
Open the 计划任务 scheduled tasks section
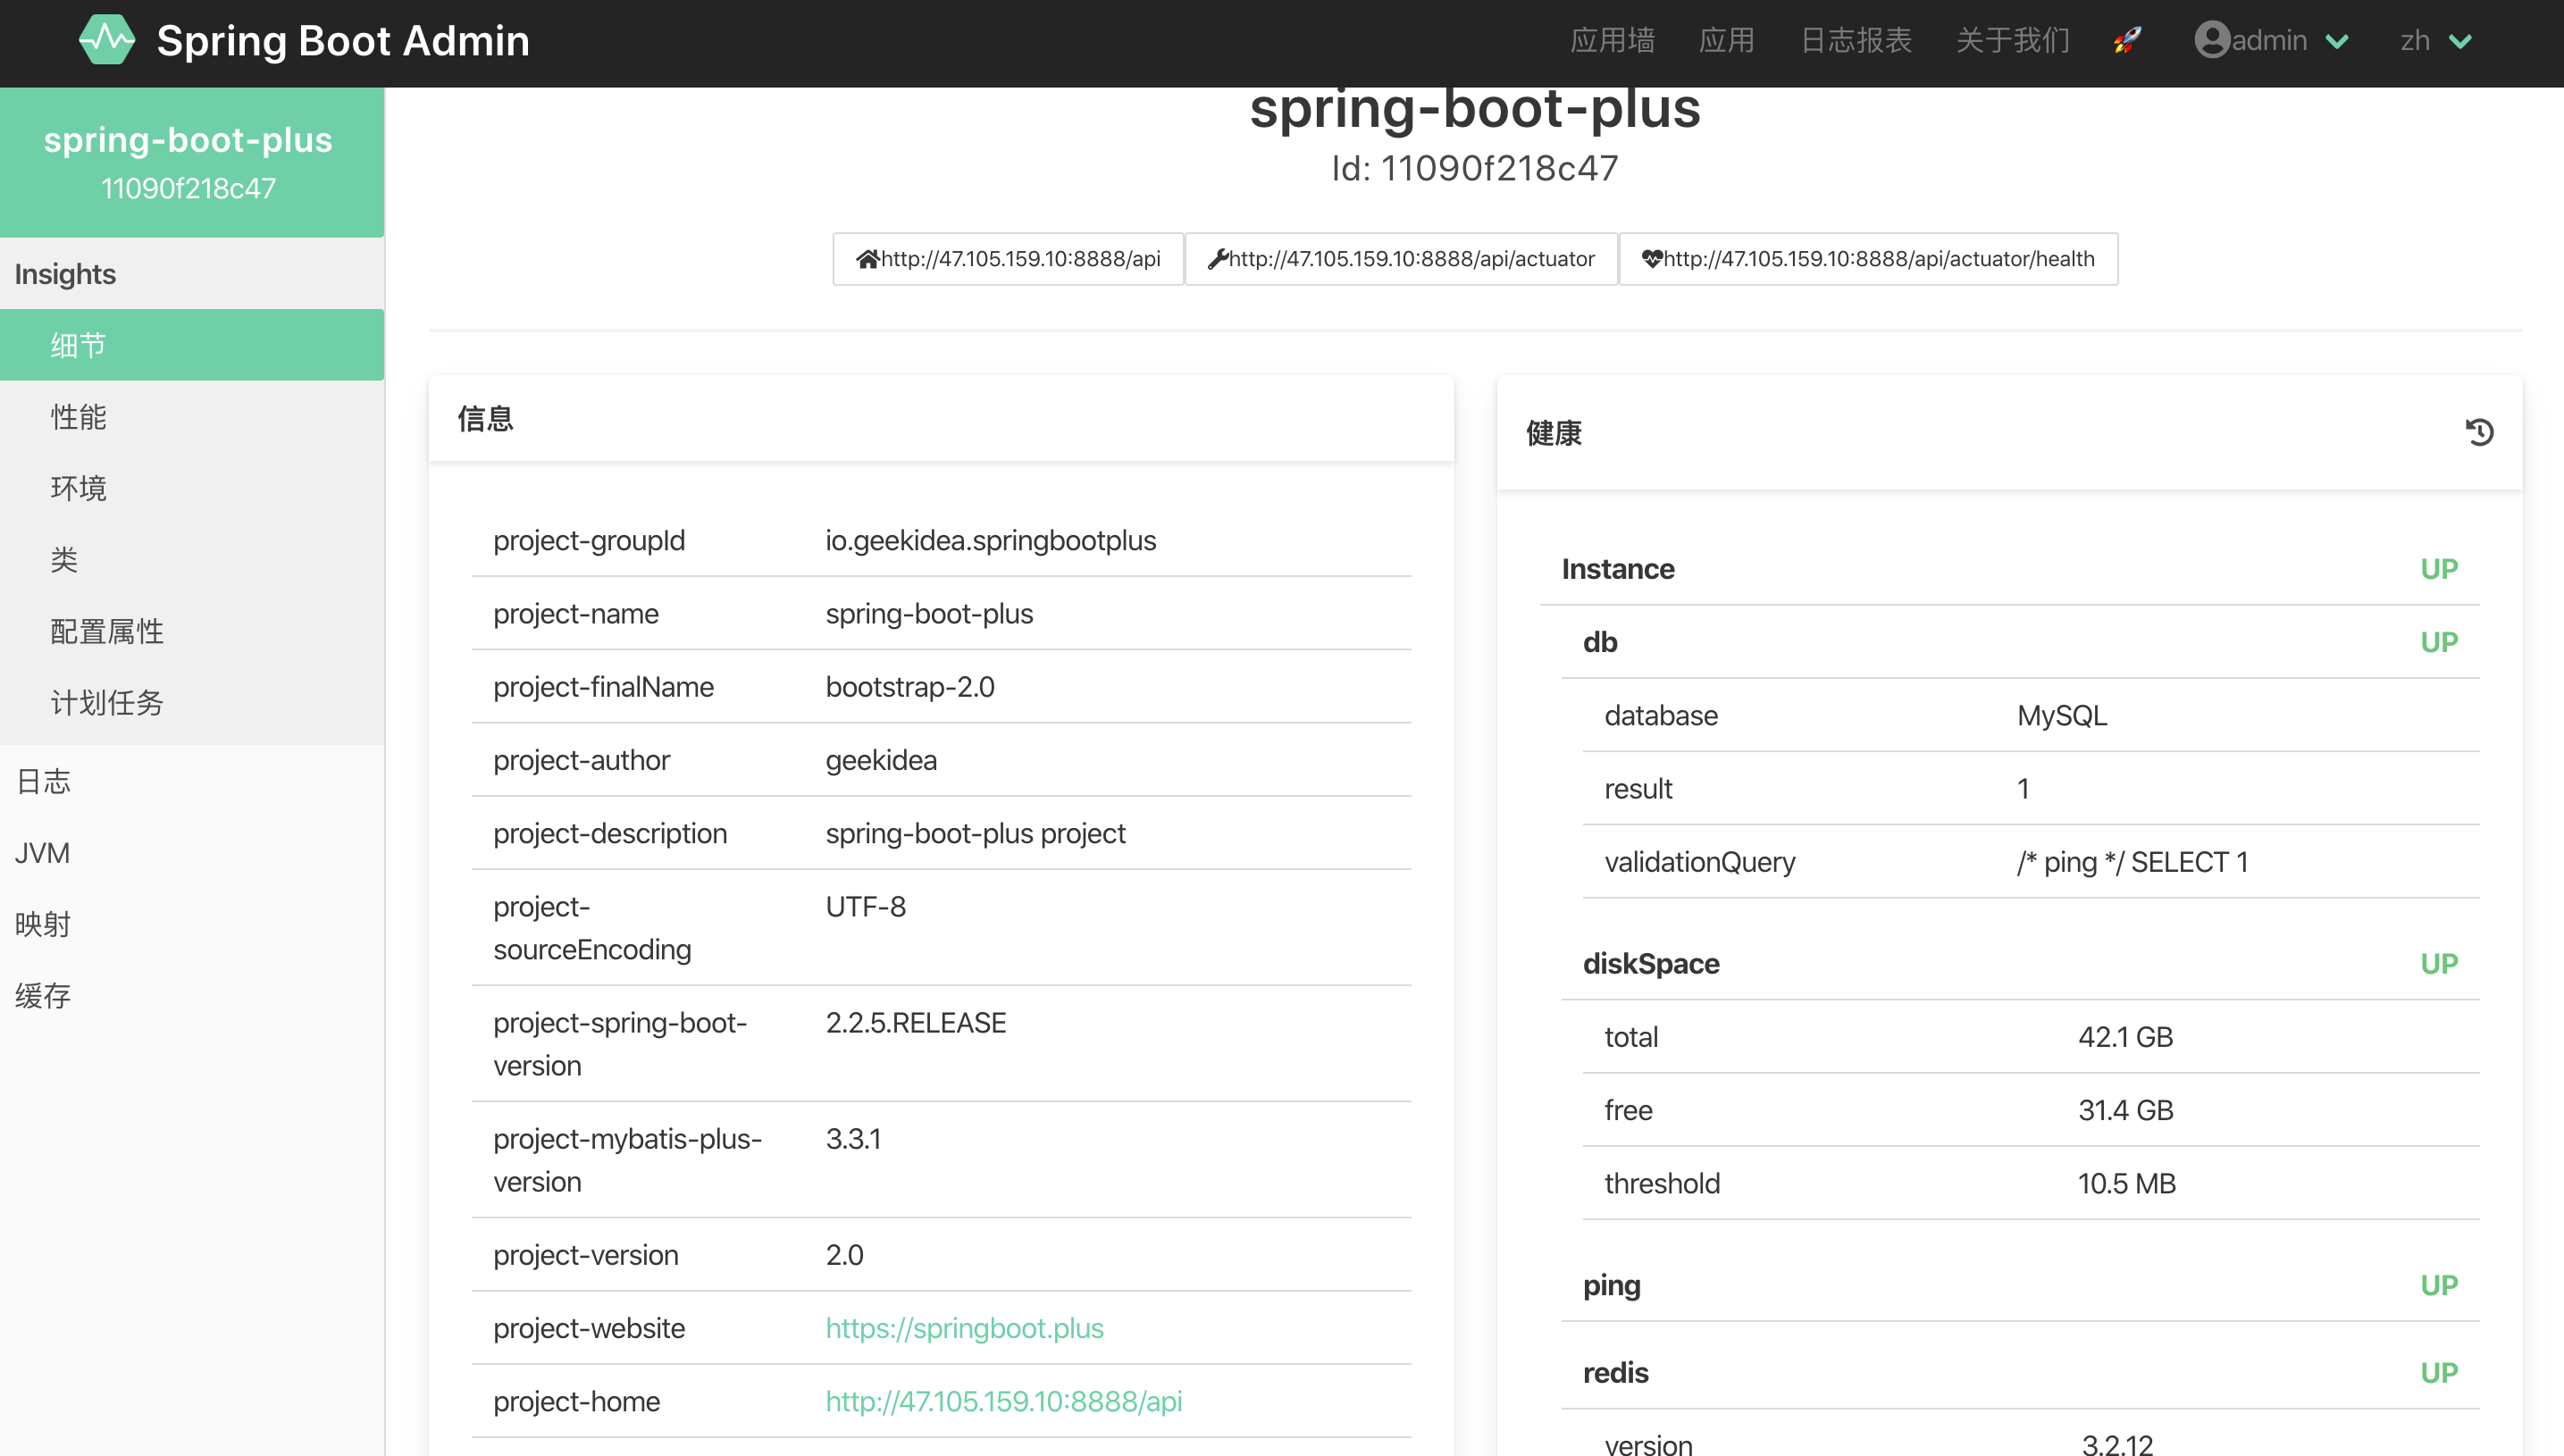(105, 702)
